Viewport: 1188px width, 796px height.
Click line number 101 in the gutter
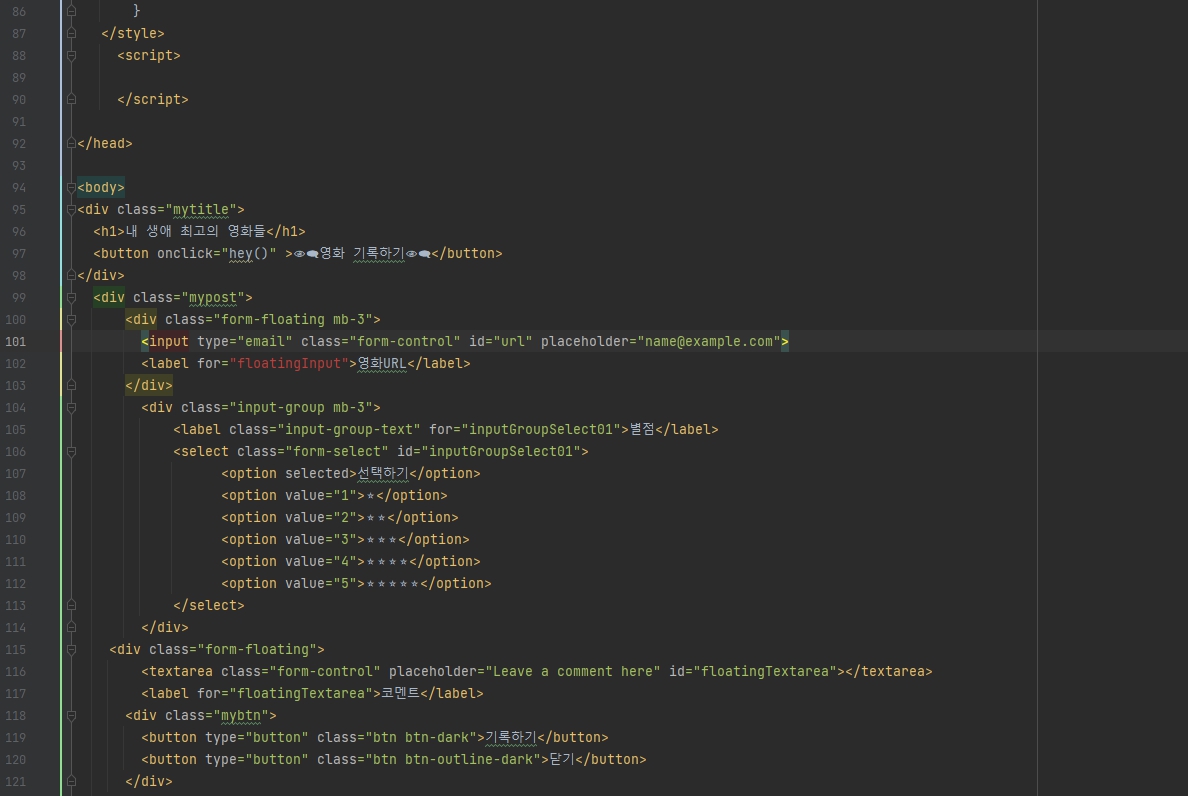coord(15,342)
